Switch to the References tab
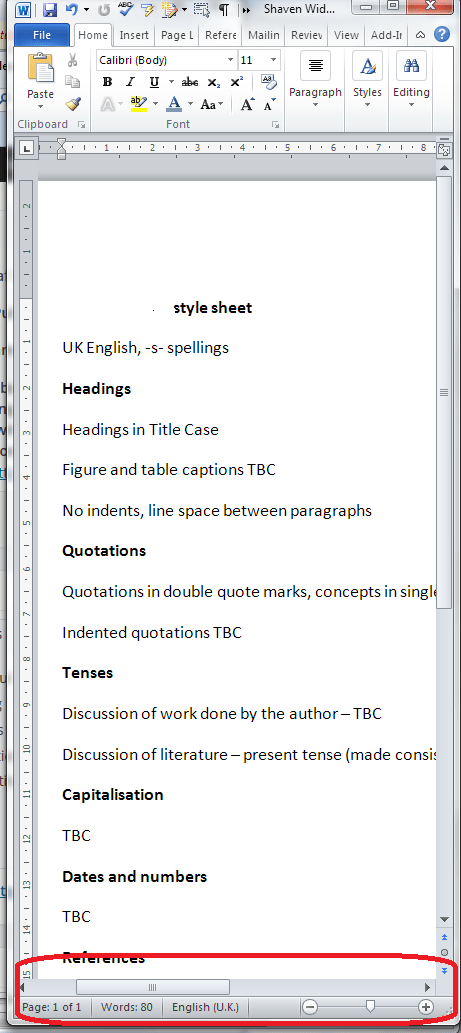 (x=221, y=35)
